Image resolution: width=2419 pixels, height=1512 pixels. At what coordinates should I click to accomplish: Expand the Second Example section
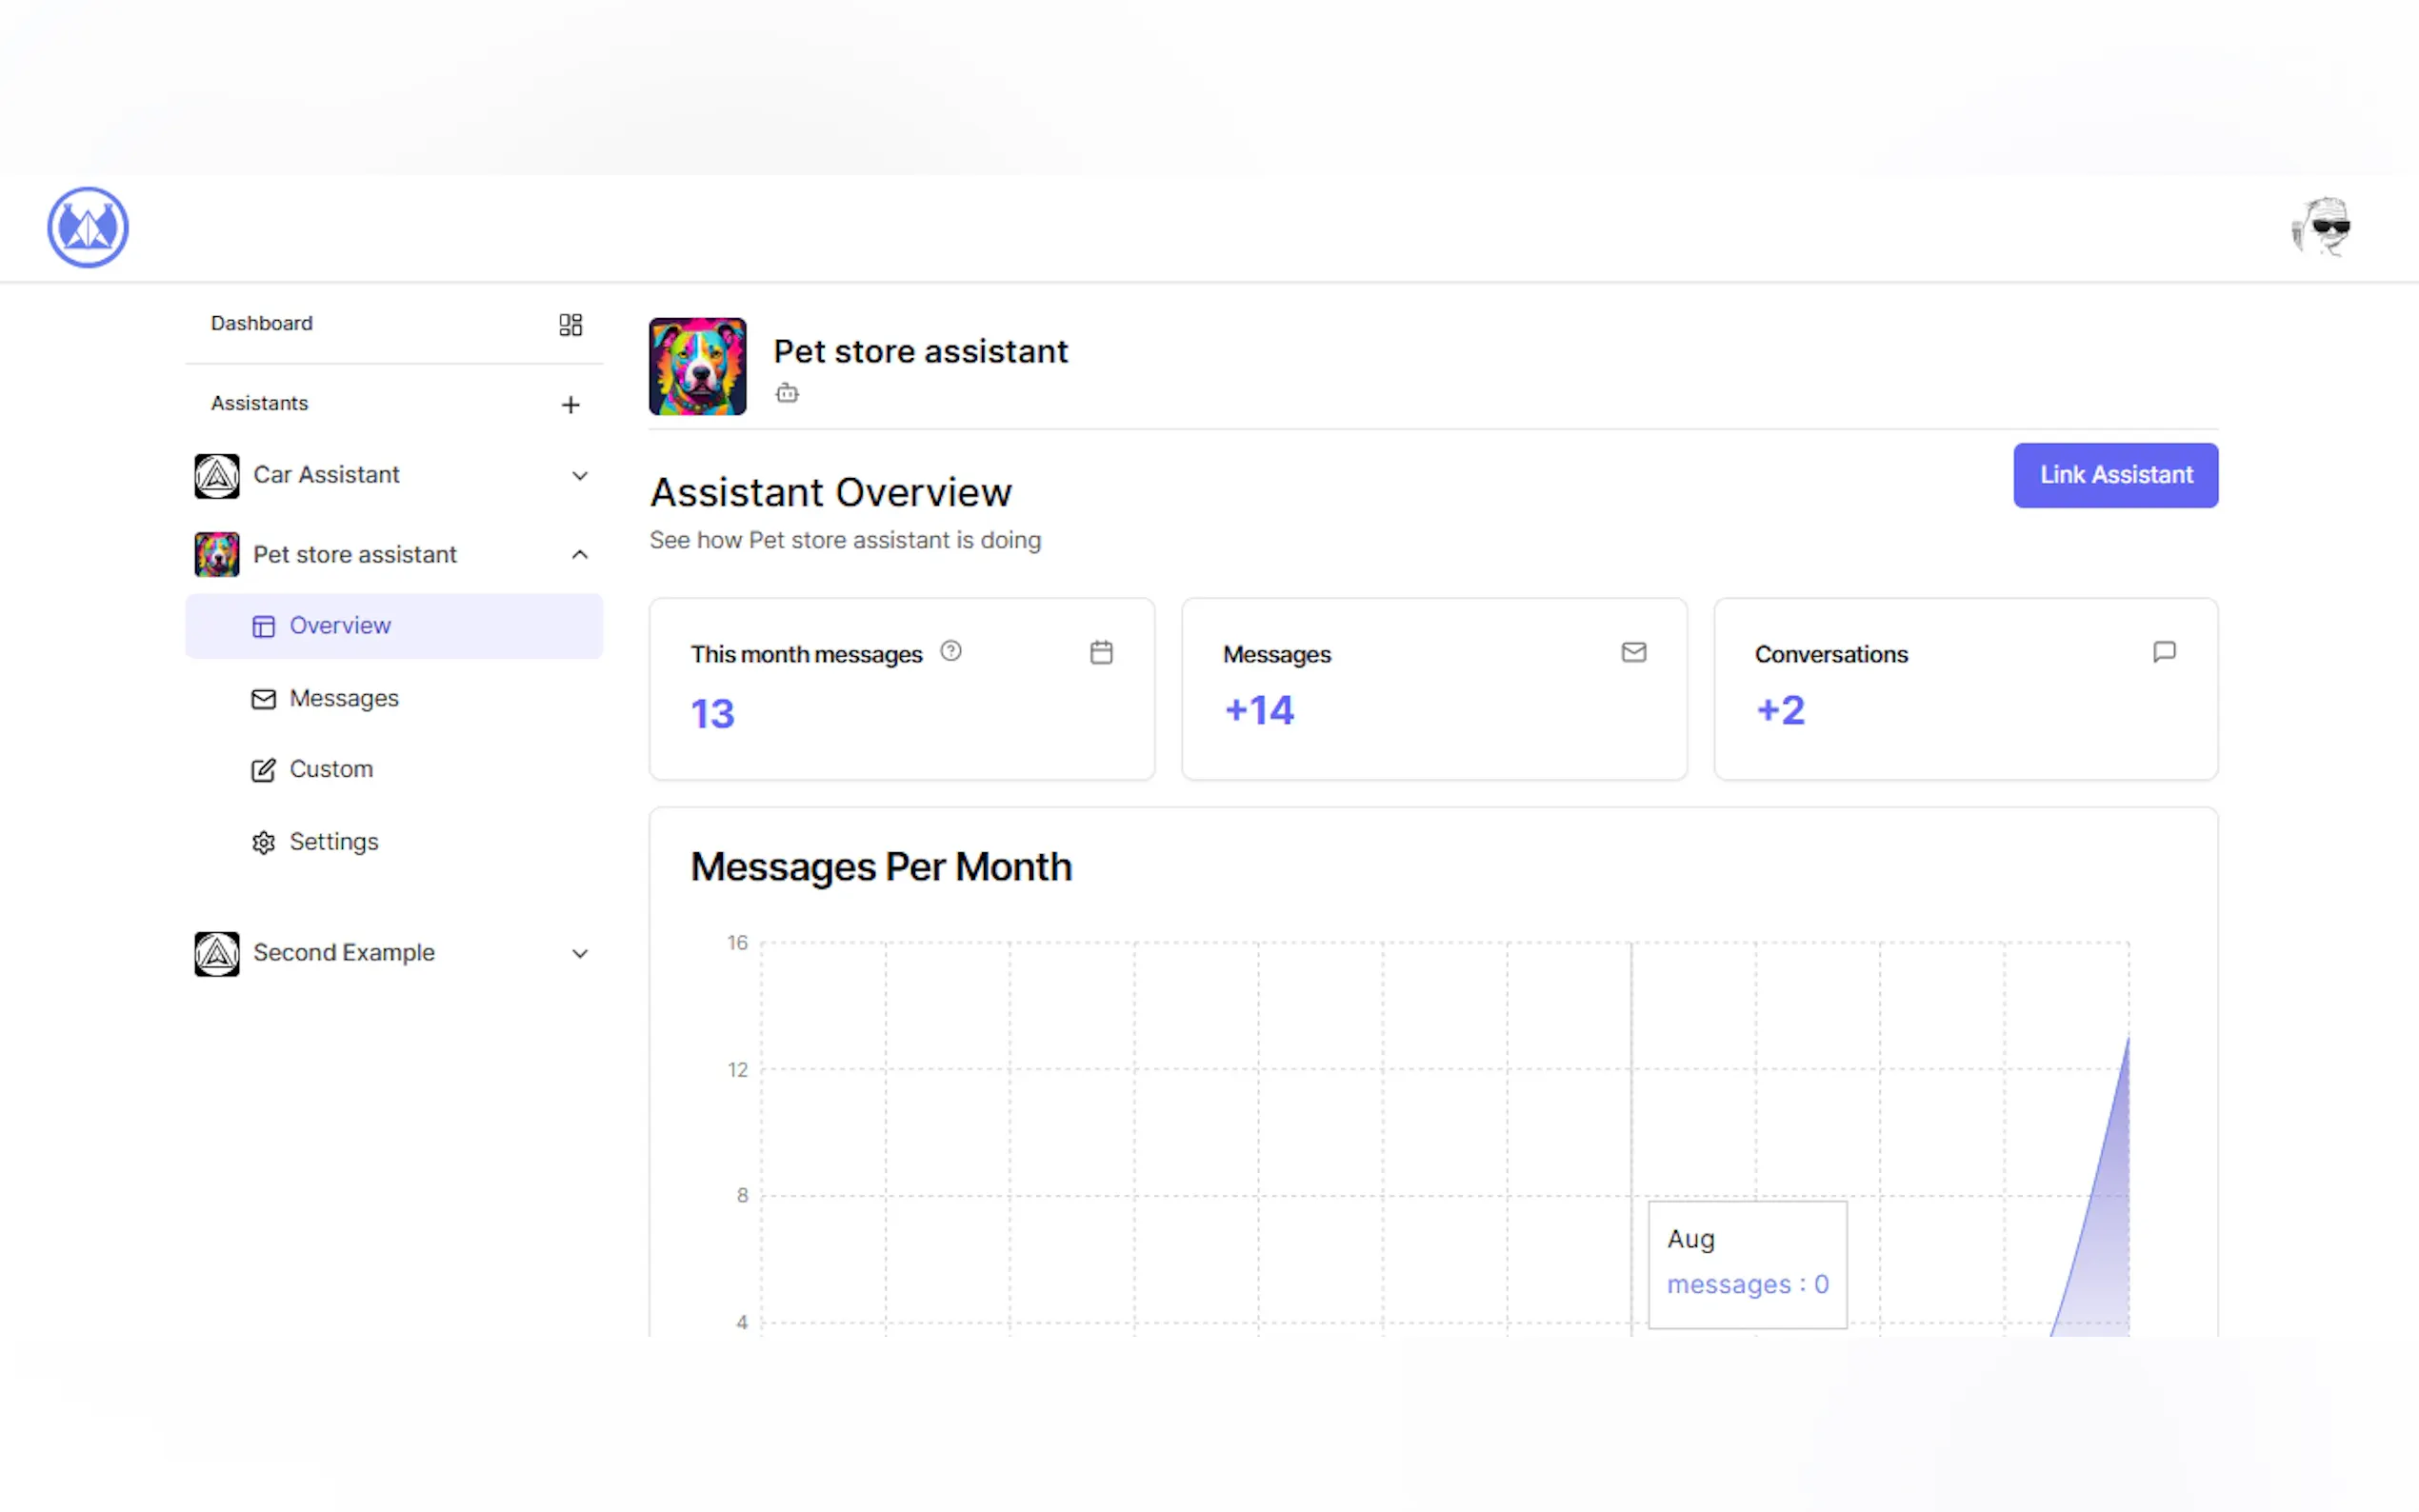579,953
